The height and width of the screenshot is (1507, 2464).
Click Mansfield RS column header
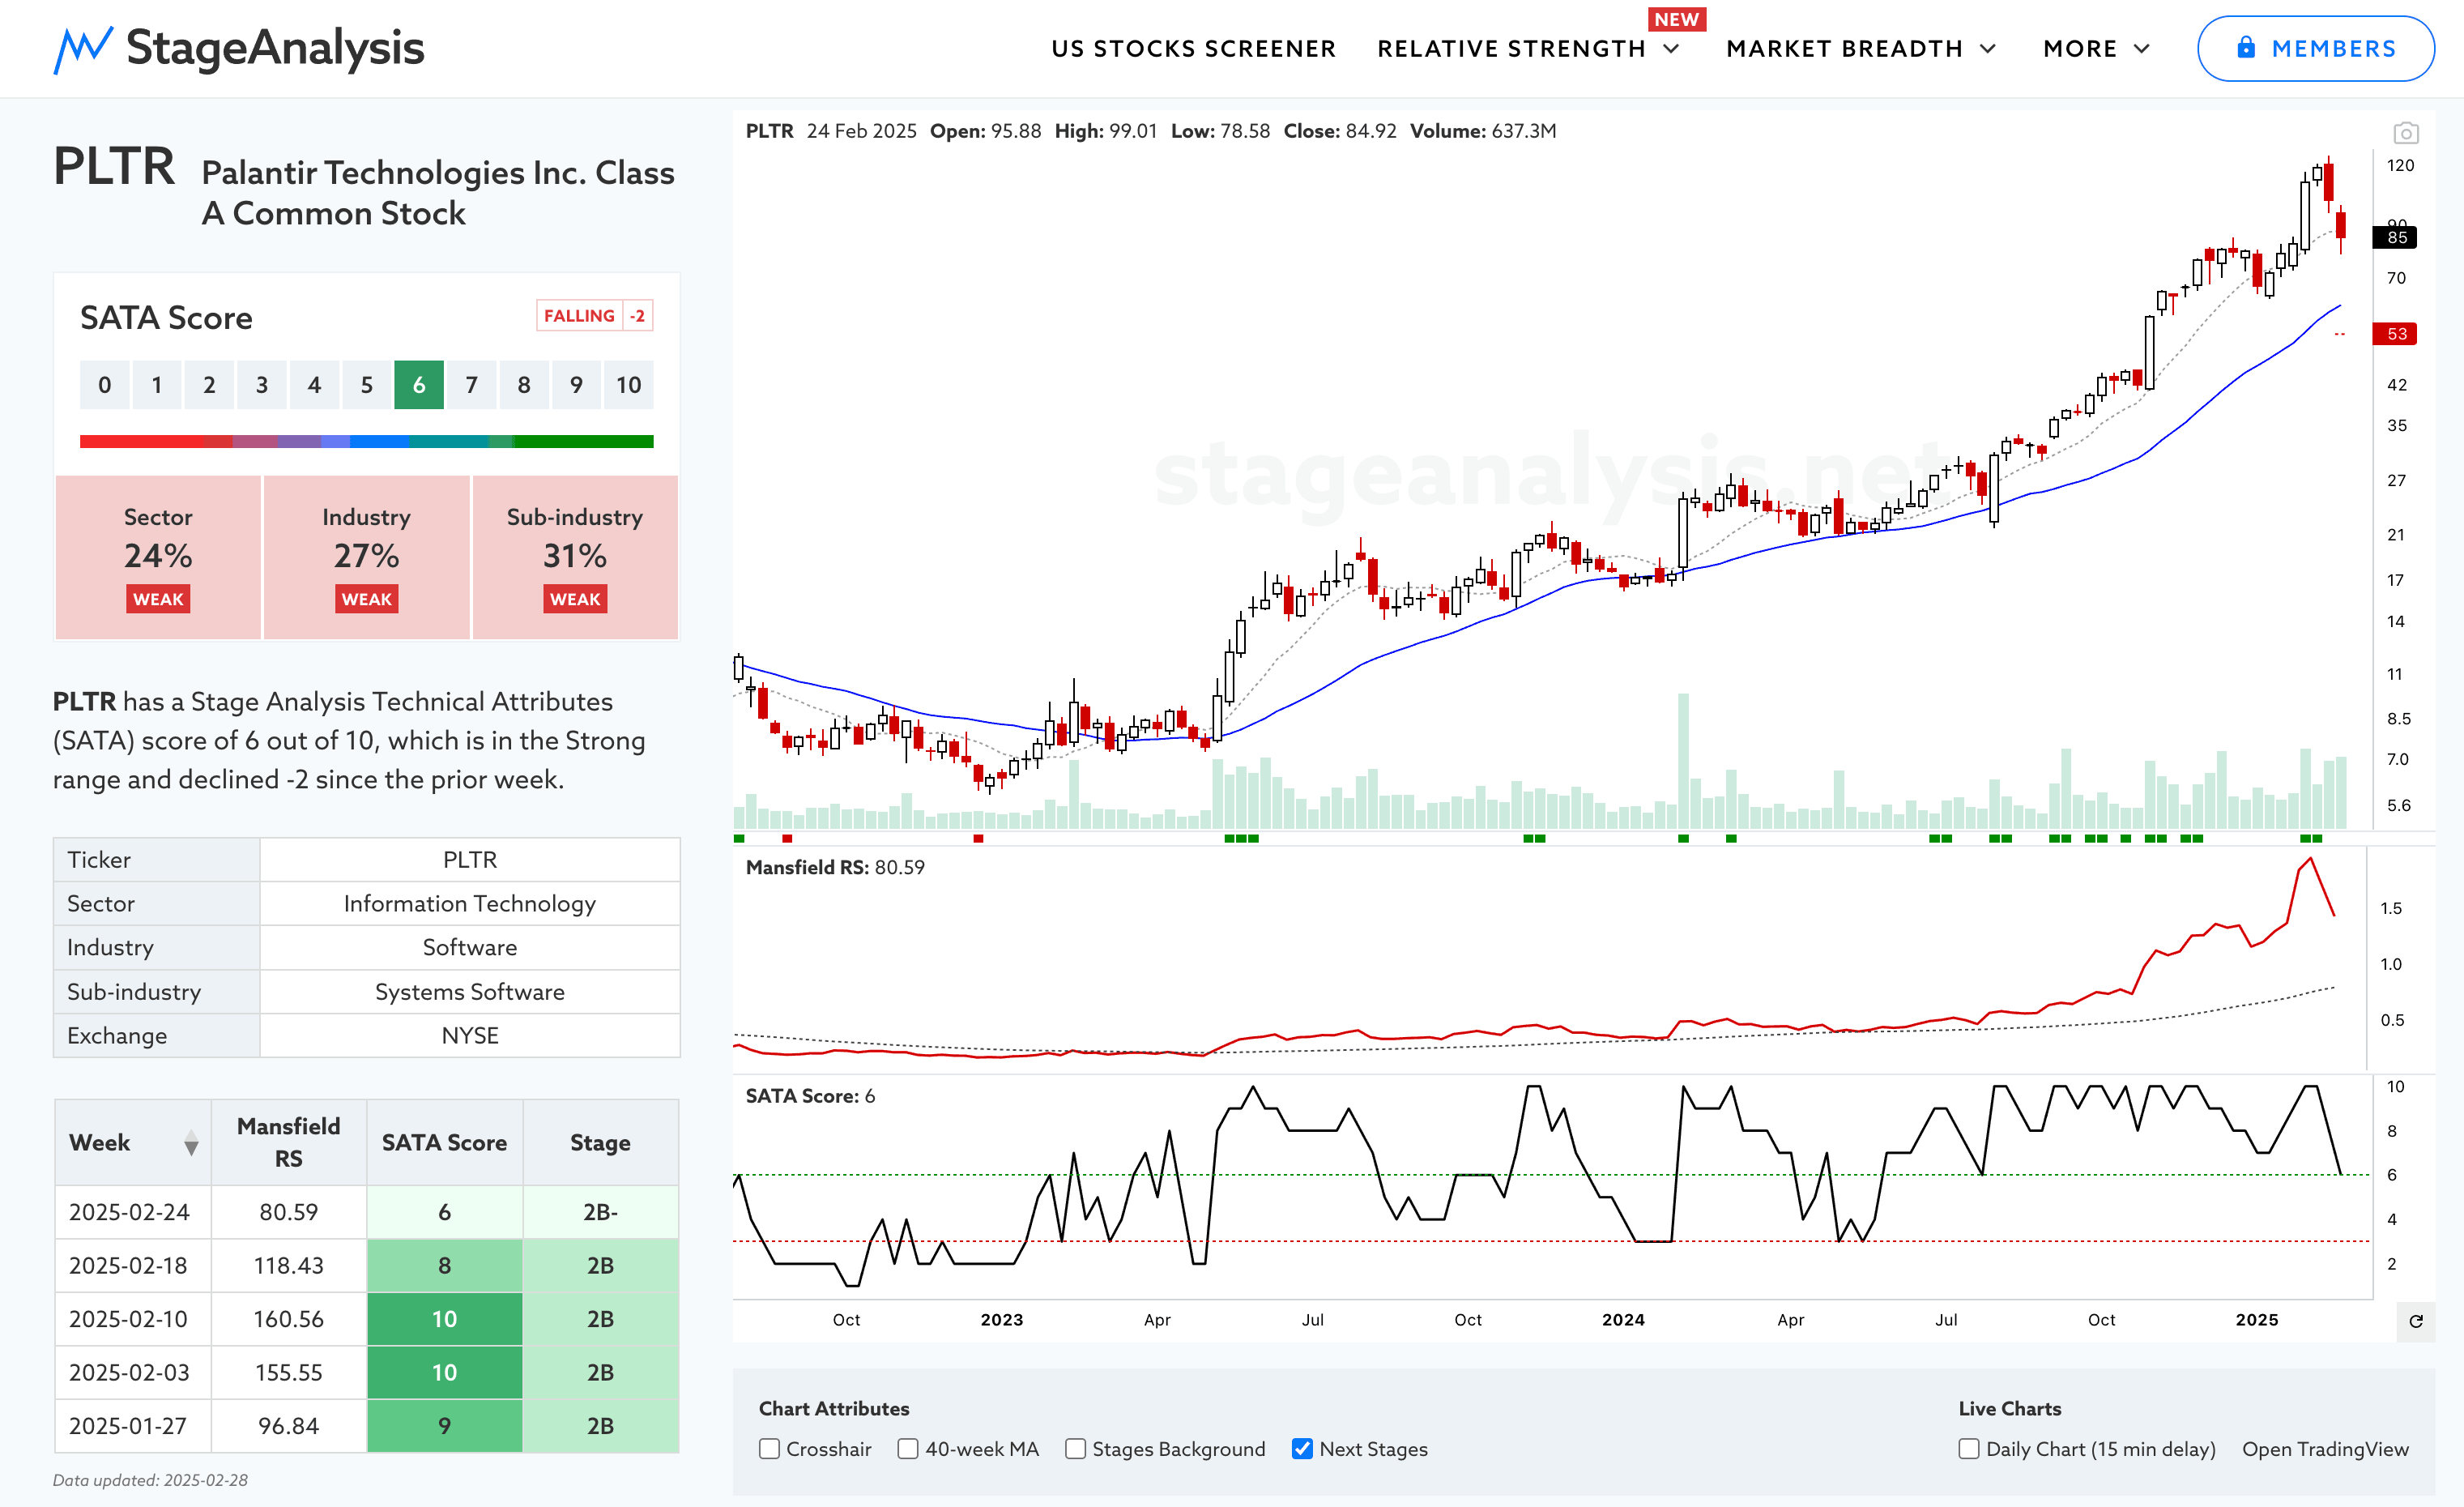click(289, 1143)
